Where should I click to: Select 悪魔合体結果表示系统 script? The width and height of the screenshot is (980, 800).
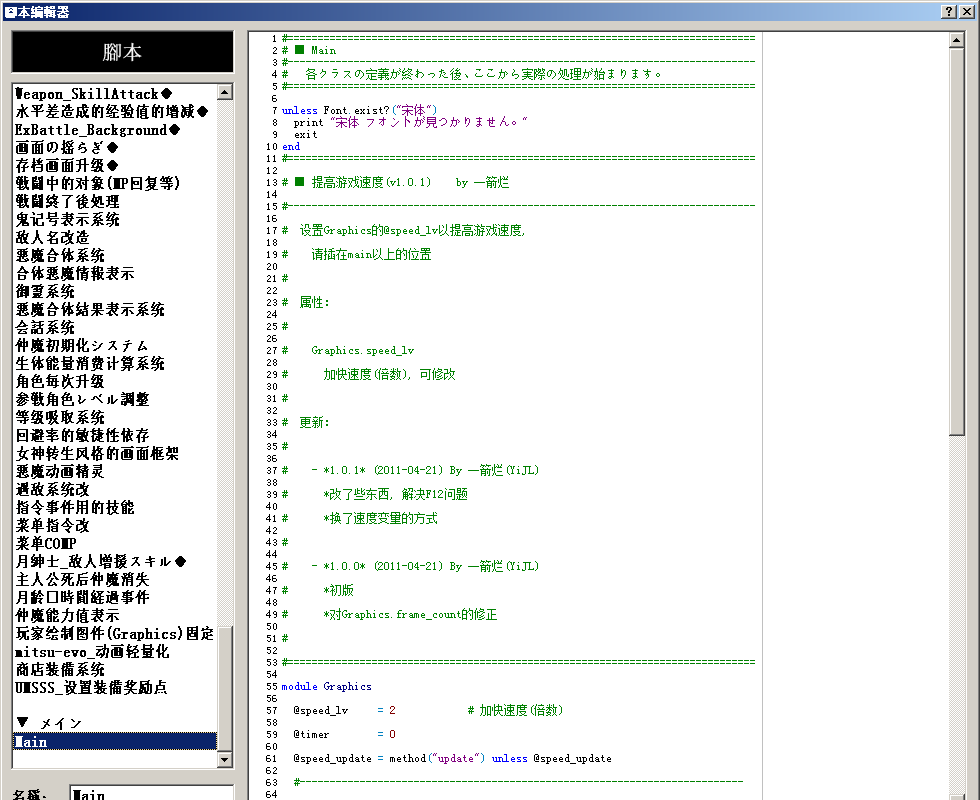115,310
